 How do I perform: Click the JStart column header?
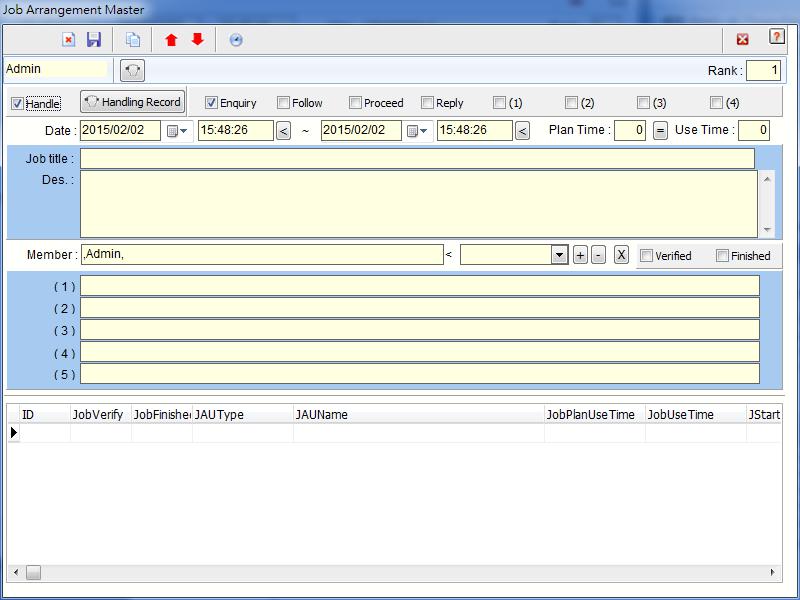click(764, 414)
